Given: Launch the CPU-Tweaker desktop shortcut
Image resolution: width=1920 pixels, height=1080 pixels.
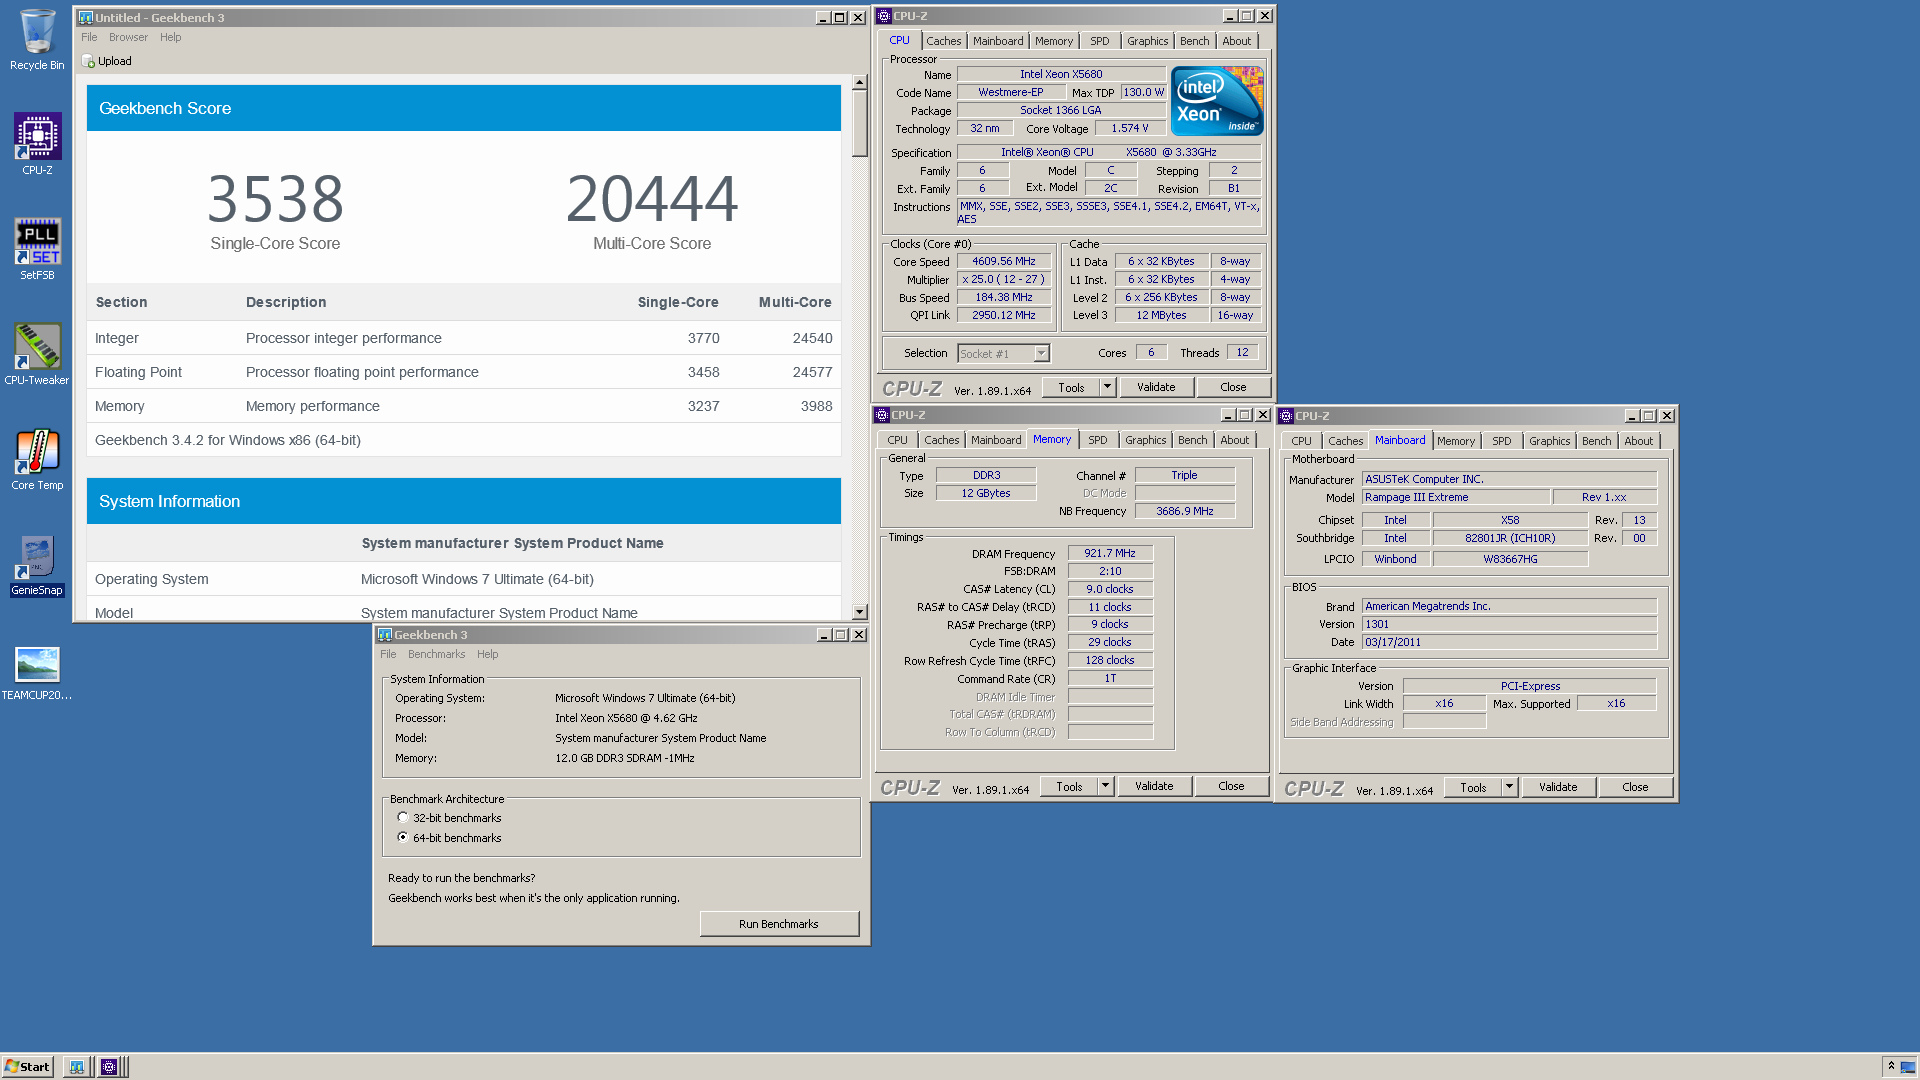Looking at the screenshot, I should pyautogui.click(x=37, y=354).
